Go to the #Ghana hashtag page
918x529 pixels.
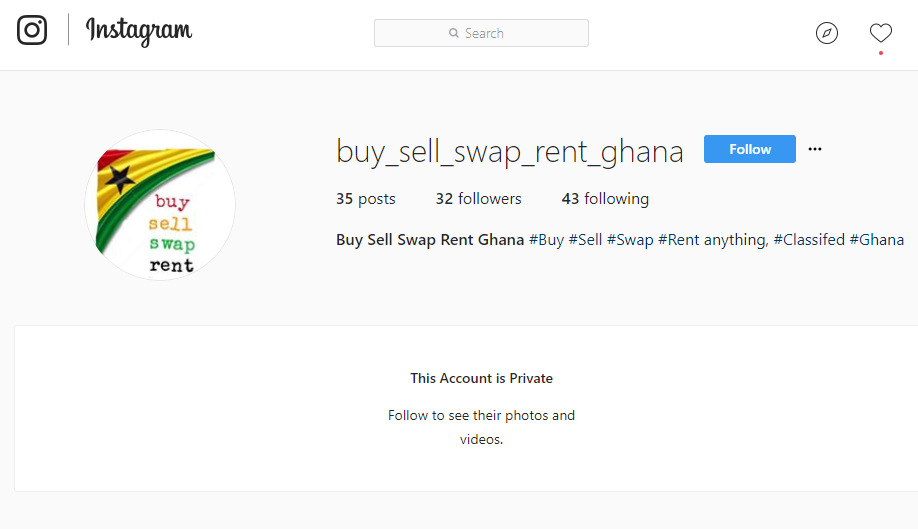[877, 240]
